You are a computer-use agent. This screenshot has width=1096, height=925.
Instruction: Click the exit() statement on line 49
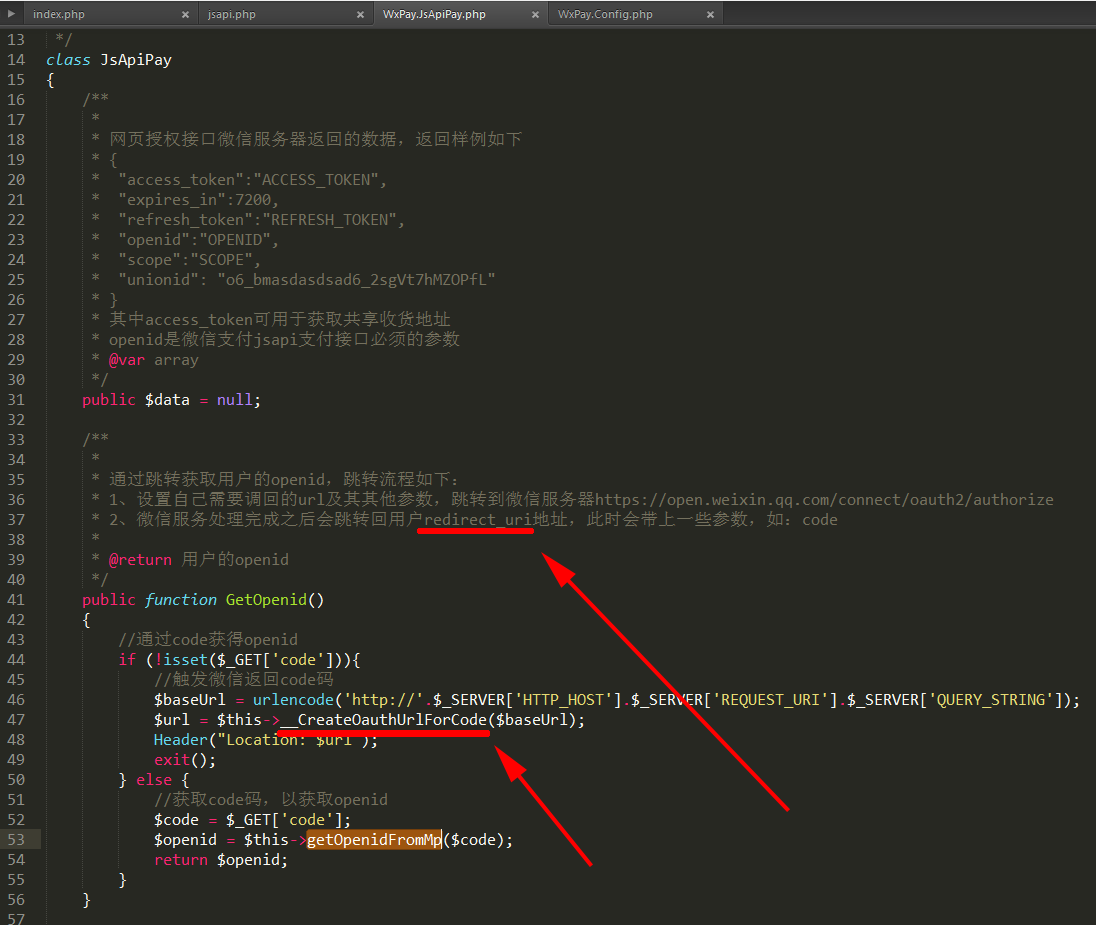pos(171,760)
